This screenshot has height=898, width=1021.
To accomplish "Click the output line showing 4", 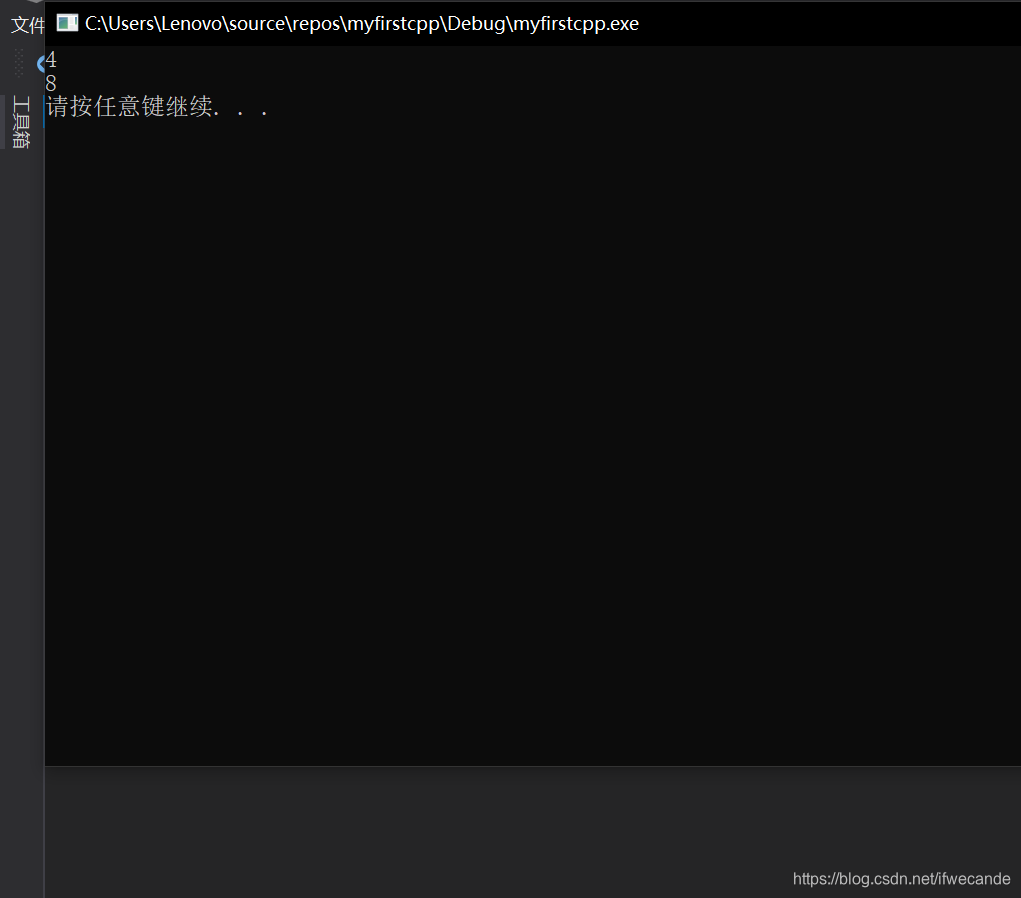I will click(51, 60).
